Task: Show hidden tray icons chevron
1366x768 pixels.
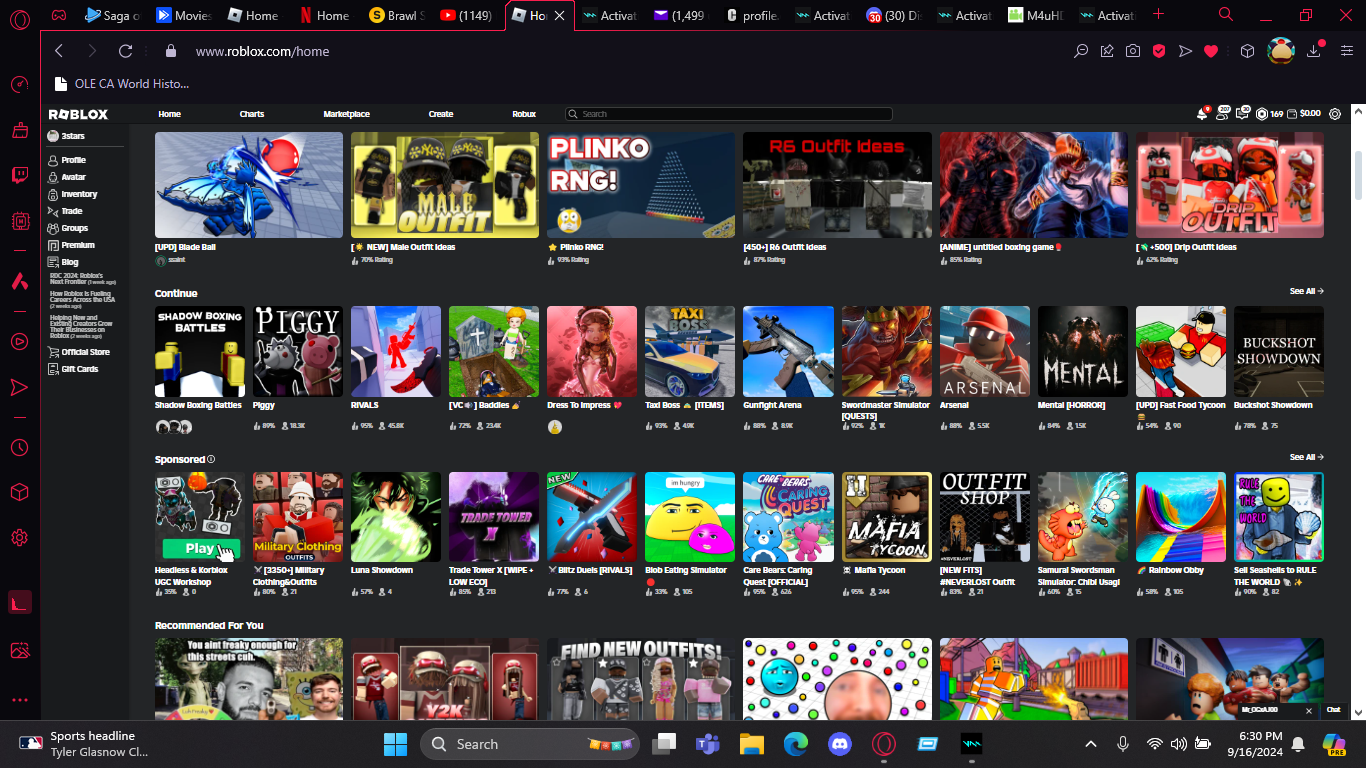Action: pos(1091,744)
